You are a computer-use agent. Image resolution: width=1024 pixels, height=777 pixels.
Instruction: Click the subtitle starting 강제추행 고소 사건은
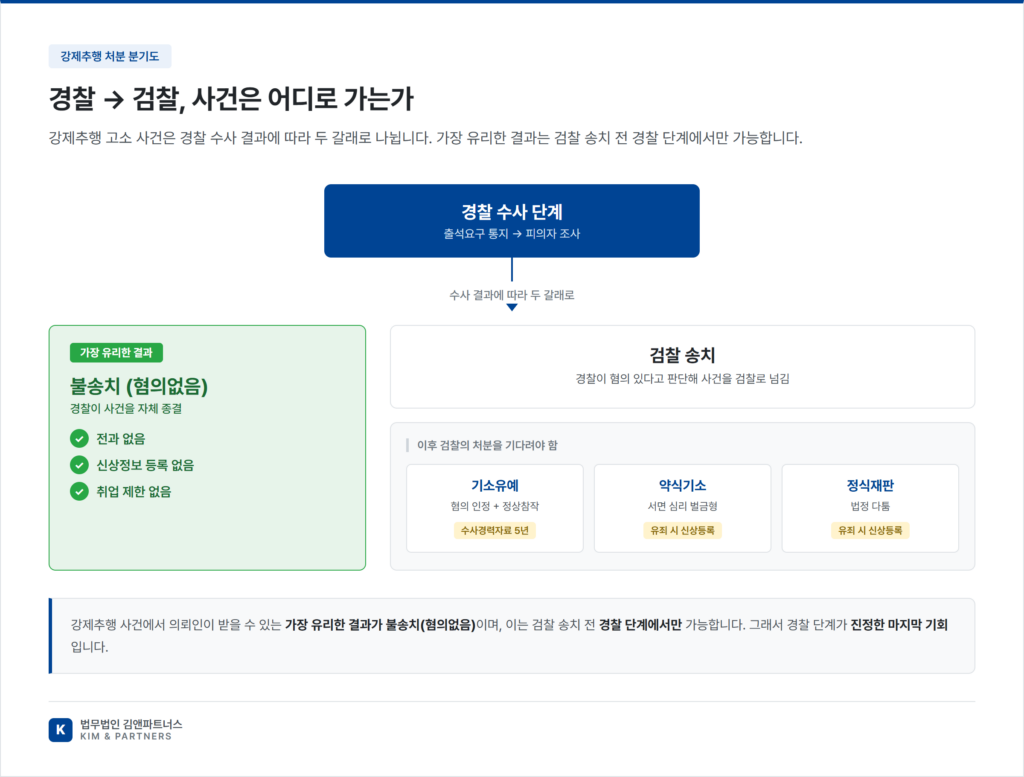[x=426, y=138]
